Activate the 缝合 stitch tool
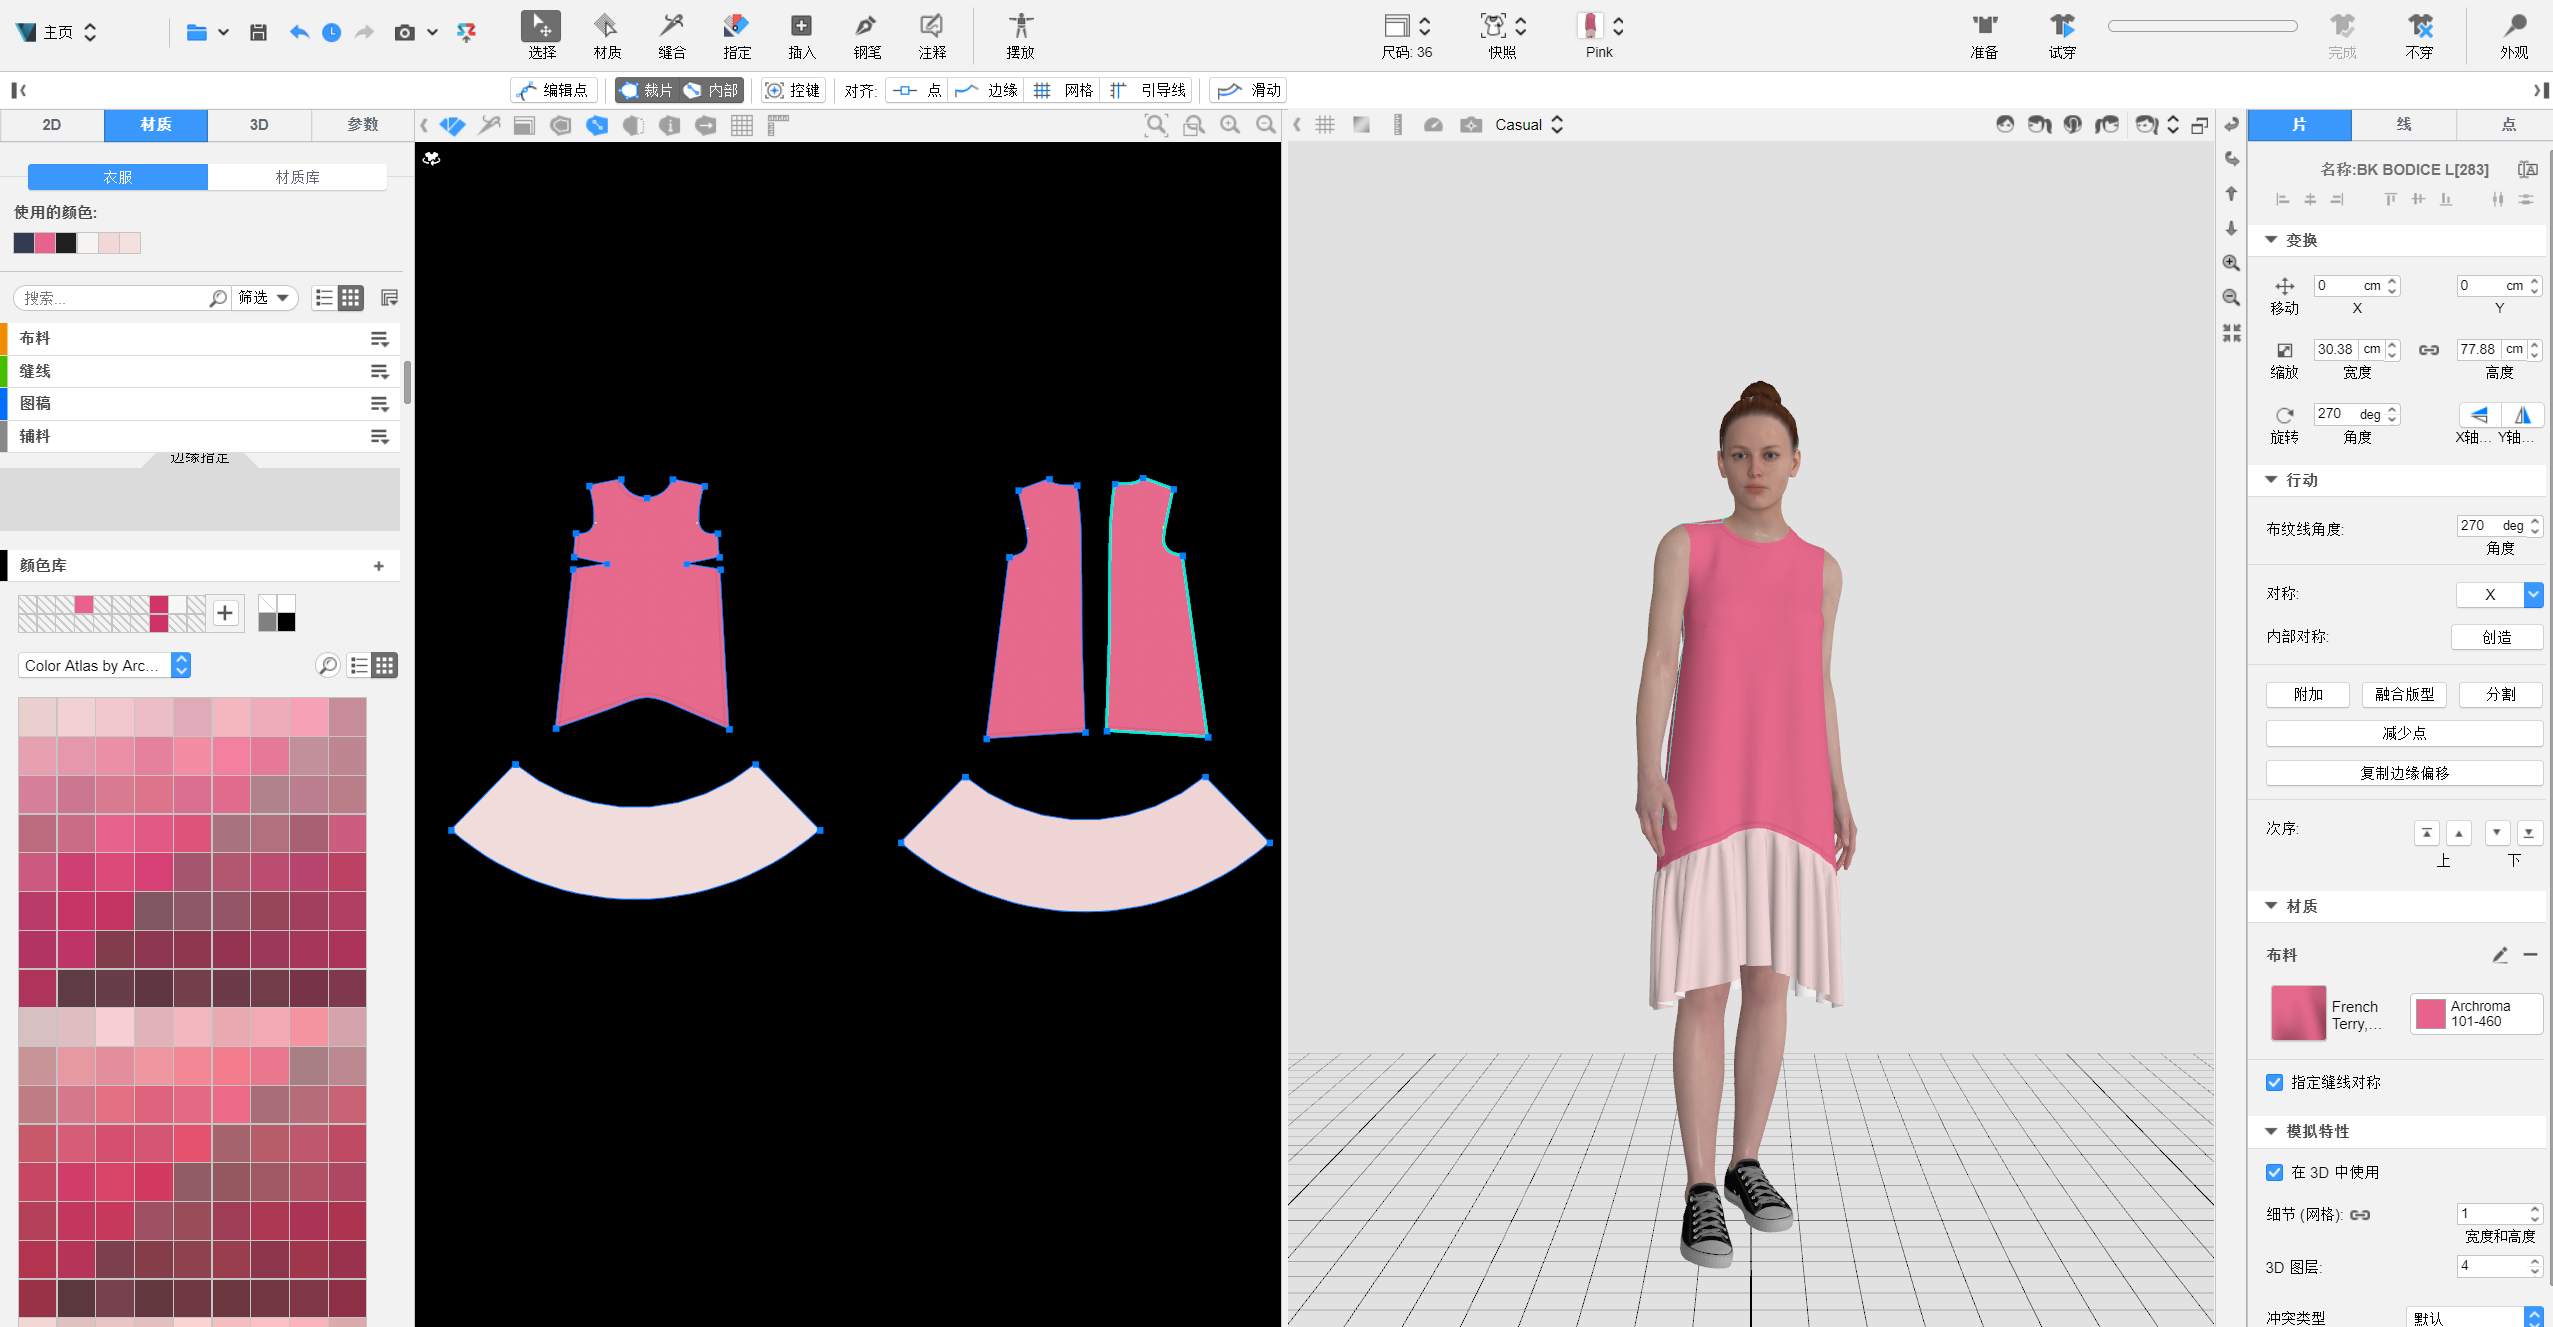This screenshot has width=2553, height=1327. 672,35
